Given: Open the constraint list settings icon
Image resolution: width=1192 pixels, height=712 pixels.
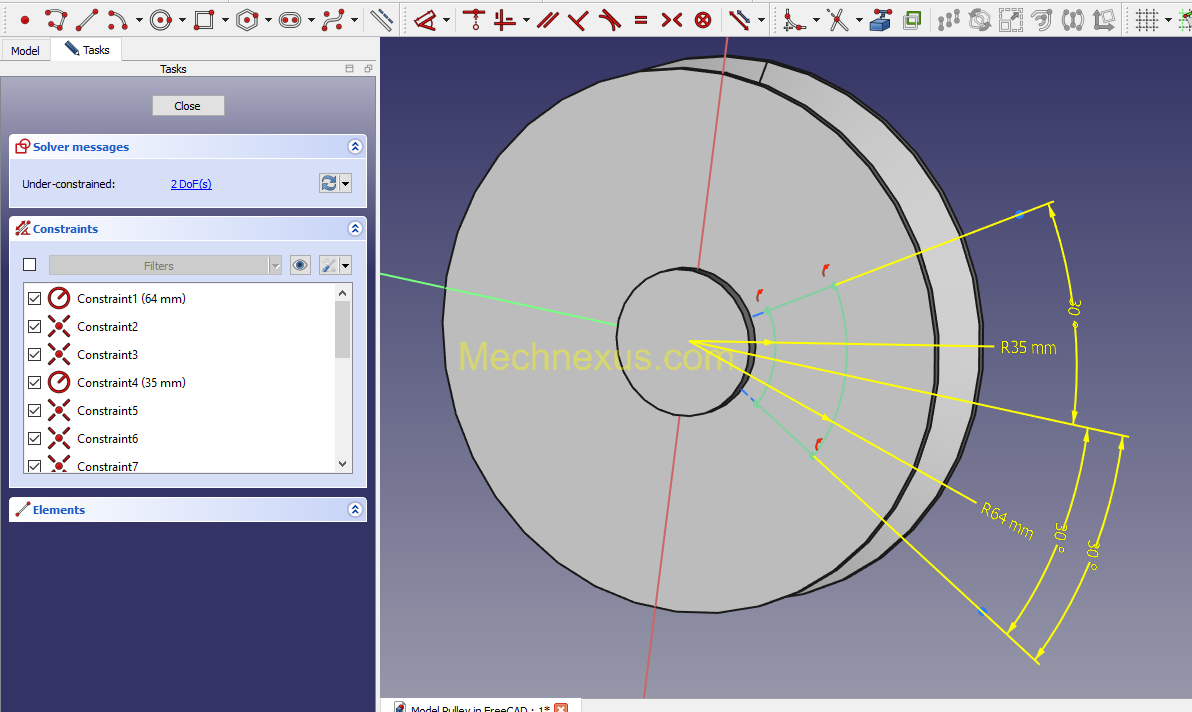Looking at the screenshot, I should tap(328, 265).
